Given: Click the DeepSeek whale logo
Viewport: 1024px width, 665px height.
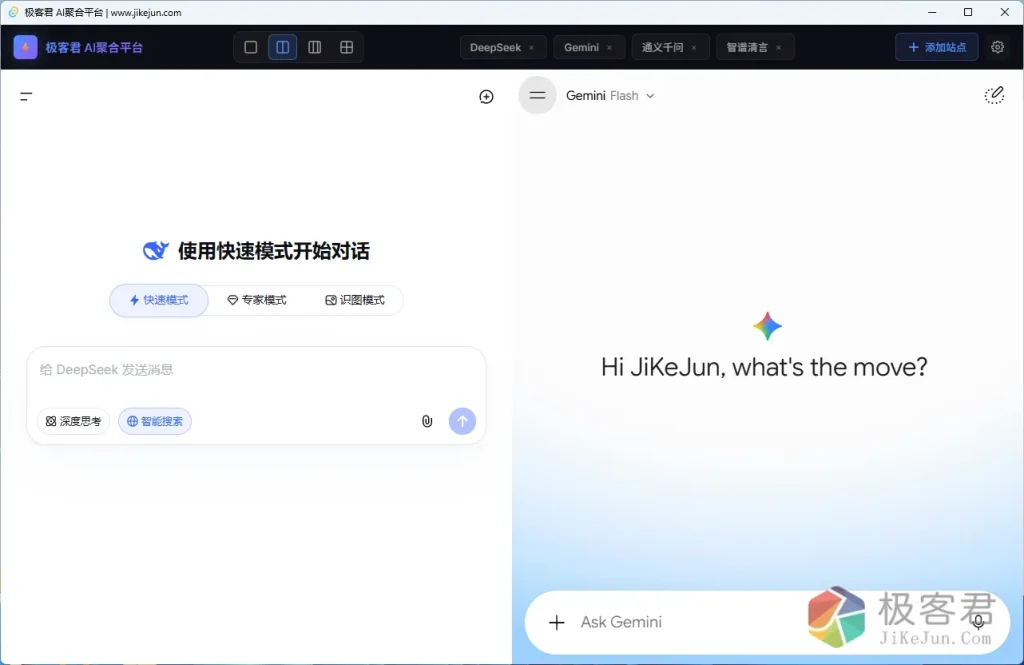Looking at the screenshot, I should pyautogui.click(x=155, y=250).
